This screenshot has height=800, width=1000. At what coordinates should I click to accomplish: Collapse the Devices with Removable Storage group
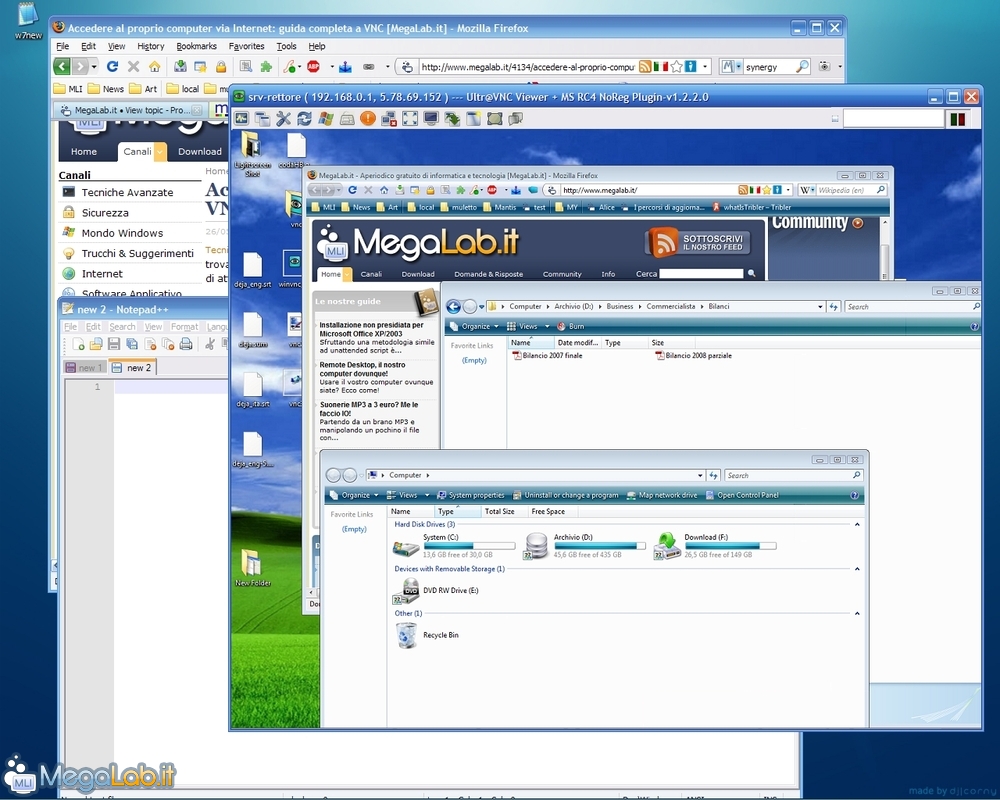click(x=857, y=569)
